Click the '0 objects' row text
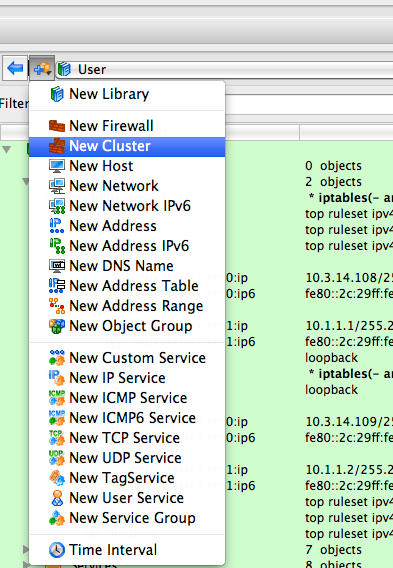393x568 pixels. pyautogui.click(x=333, y=166)
